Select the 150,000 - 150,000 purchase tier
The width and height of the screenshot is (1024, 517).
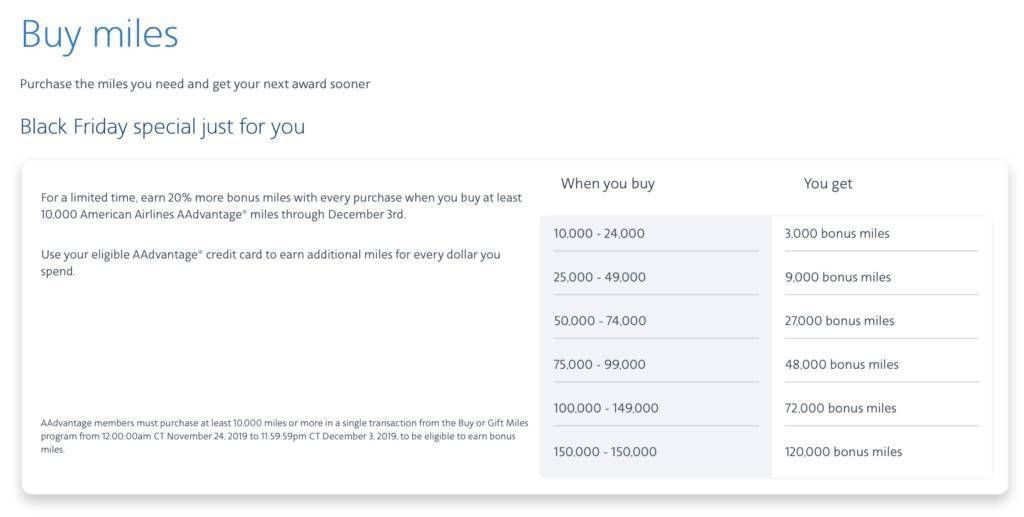coord(605,452)
